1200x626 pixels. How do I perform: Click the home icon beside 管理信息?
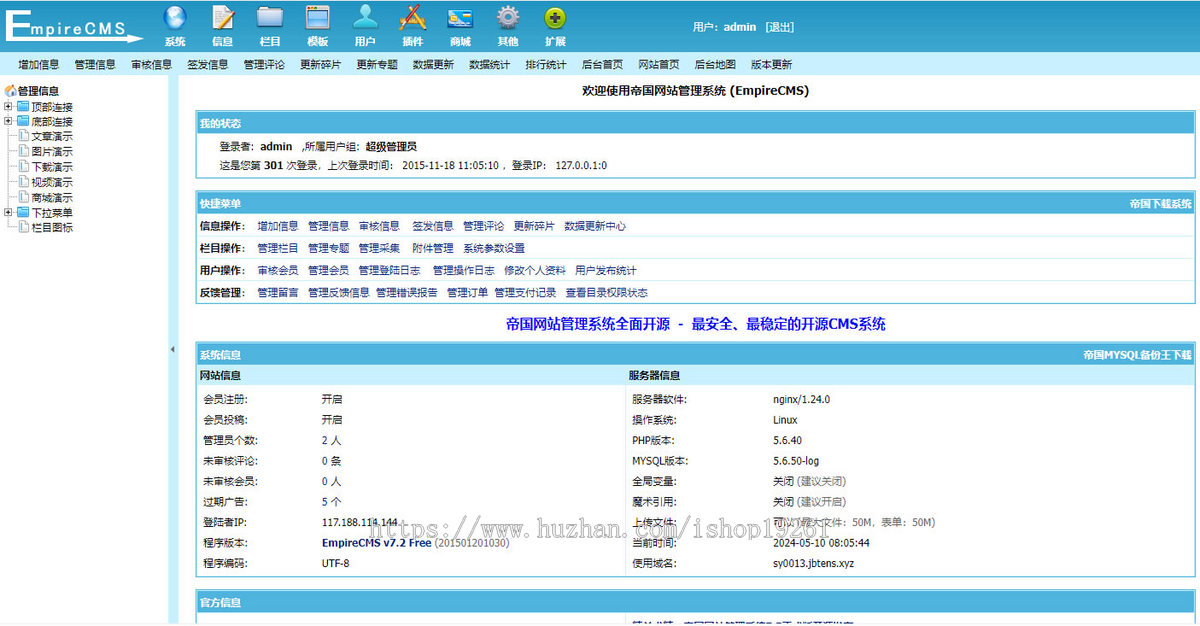[x=11, y=91]
